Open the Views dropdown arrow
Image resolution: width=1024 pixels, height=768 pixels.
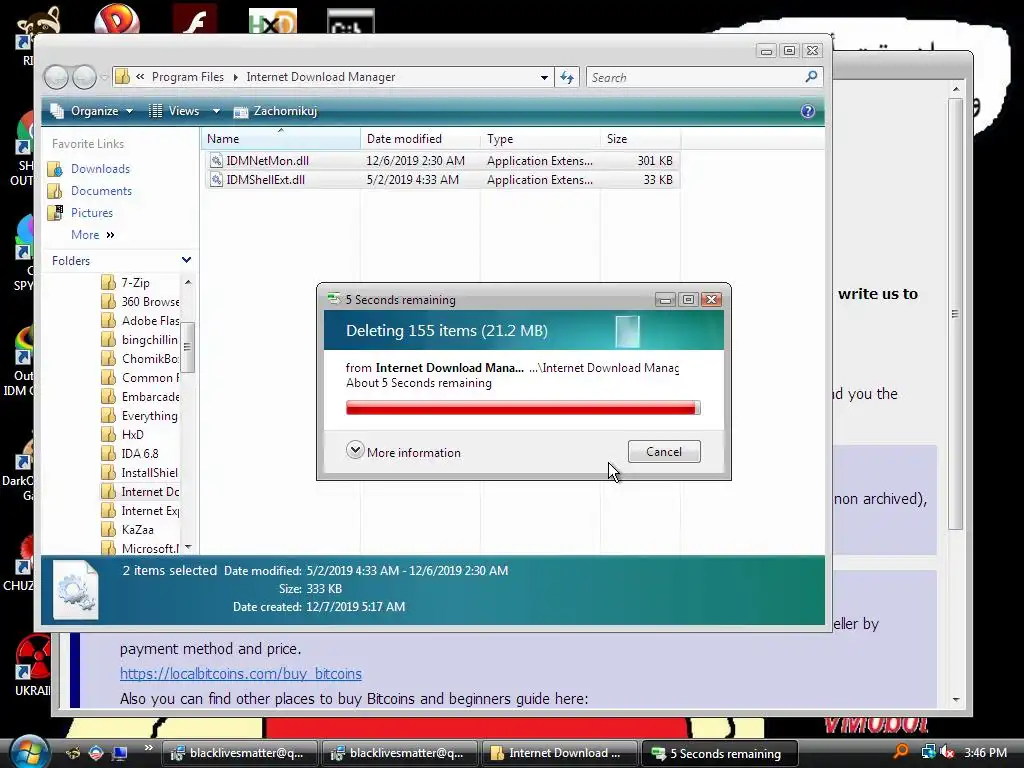pyautogui.click(x=216, y=111)
